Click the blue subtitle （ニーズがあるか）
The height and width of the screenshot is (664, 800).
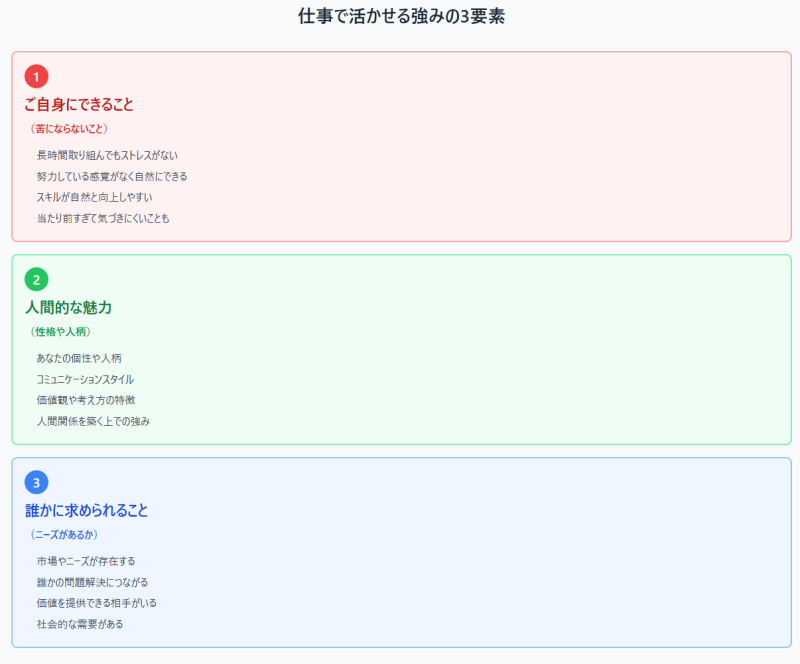point(69,535)
